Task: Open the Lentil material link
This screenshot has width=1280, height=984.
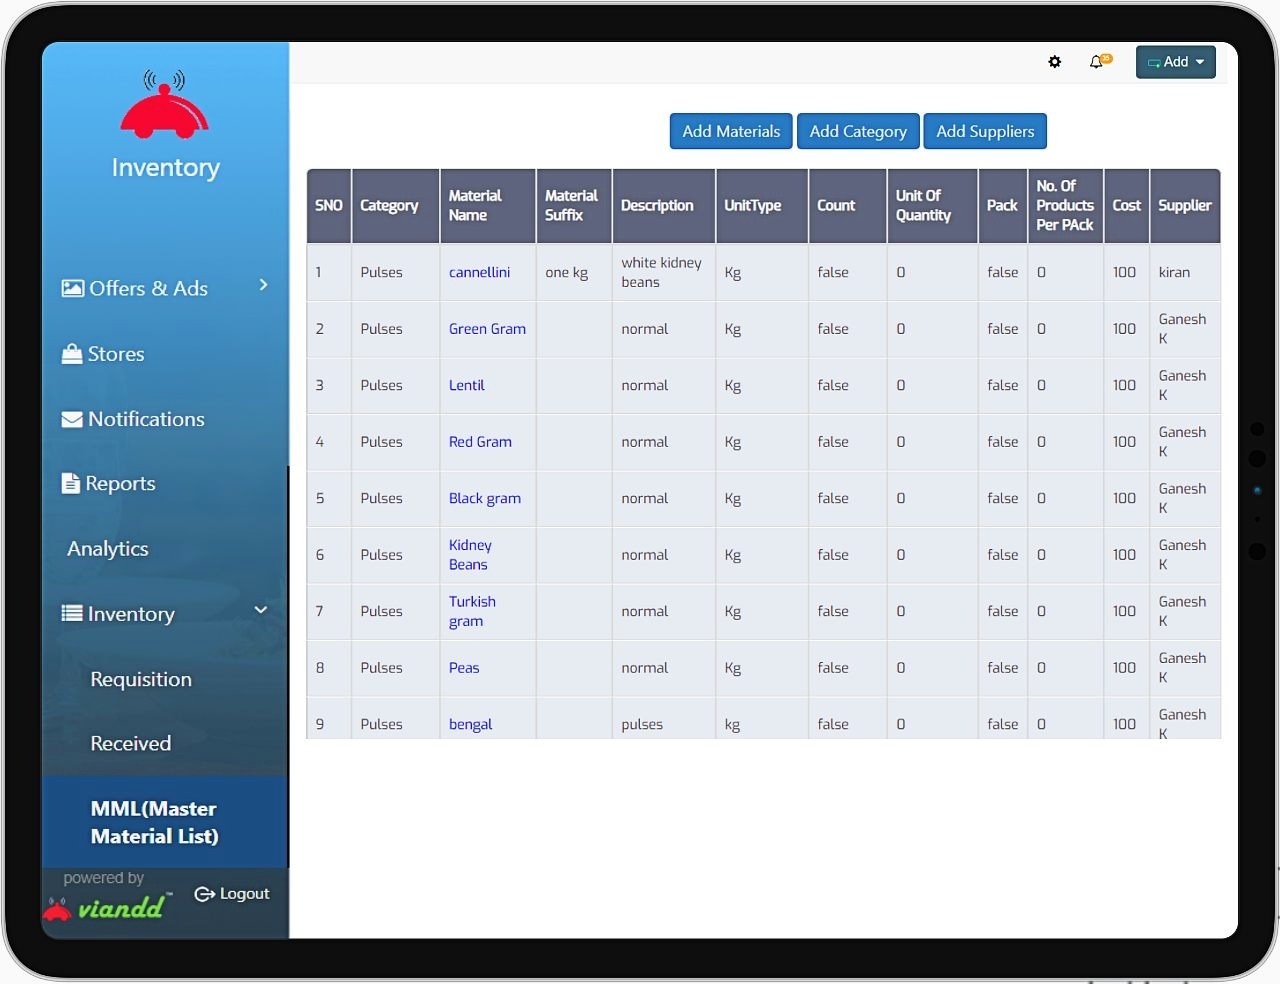Action: point(466,385)
